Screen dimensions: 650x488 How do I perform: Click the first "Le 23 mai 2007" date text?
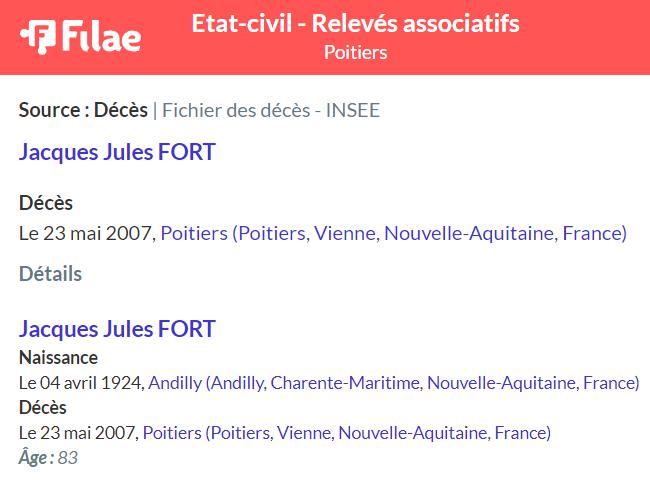coord(85,233)
